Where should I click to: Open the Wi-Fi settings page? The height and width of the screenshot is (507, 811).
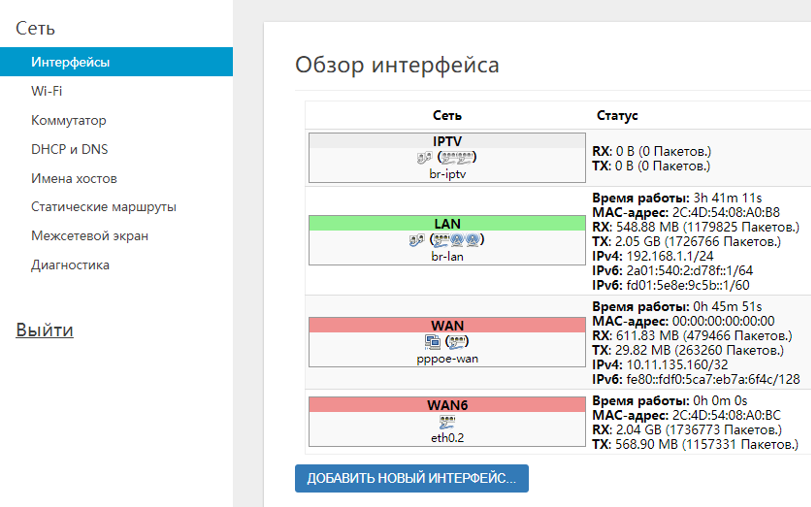(47, 91)
